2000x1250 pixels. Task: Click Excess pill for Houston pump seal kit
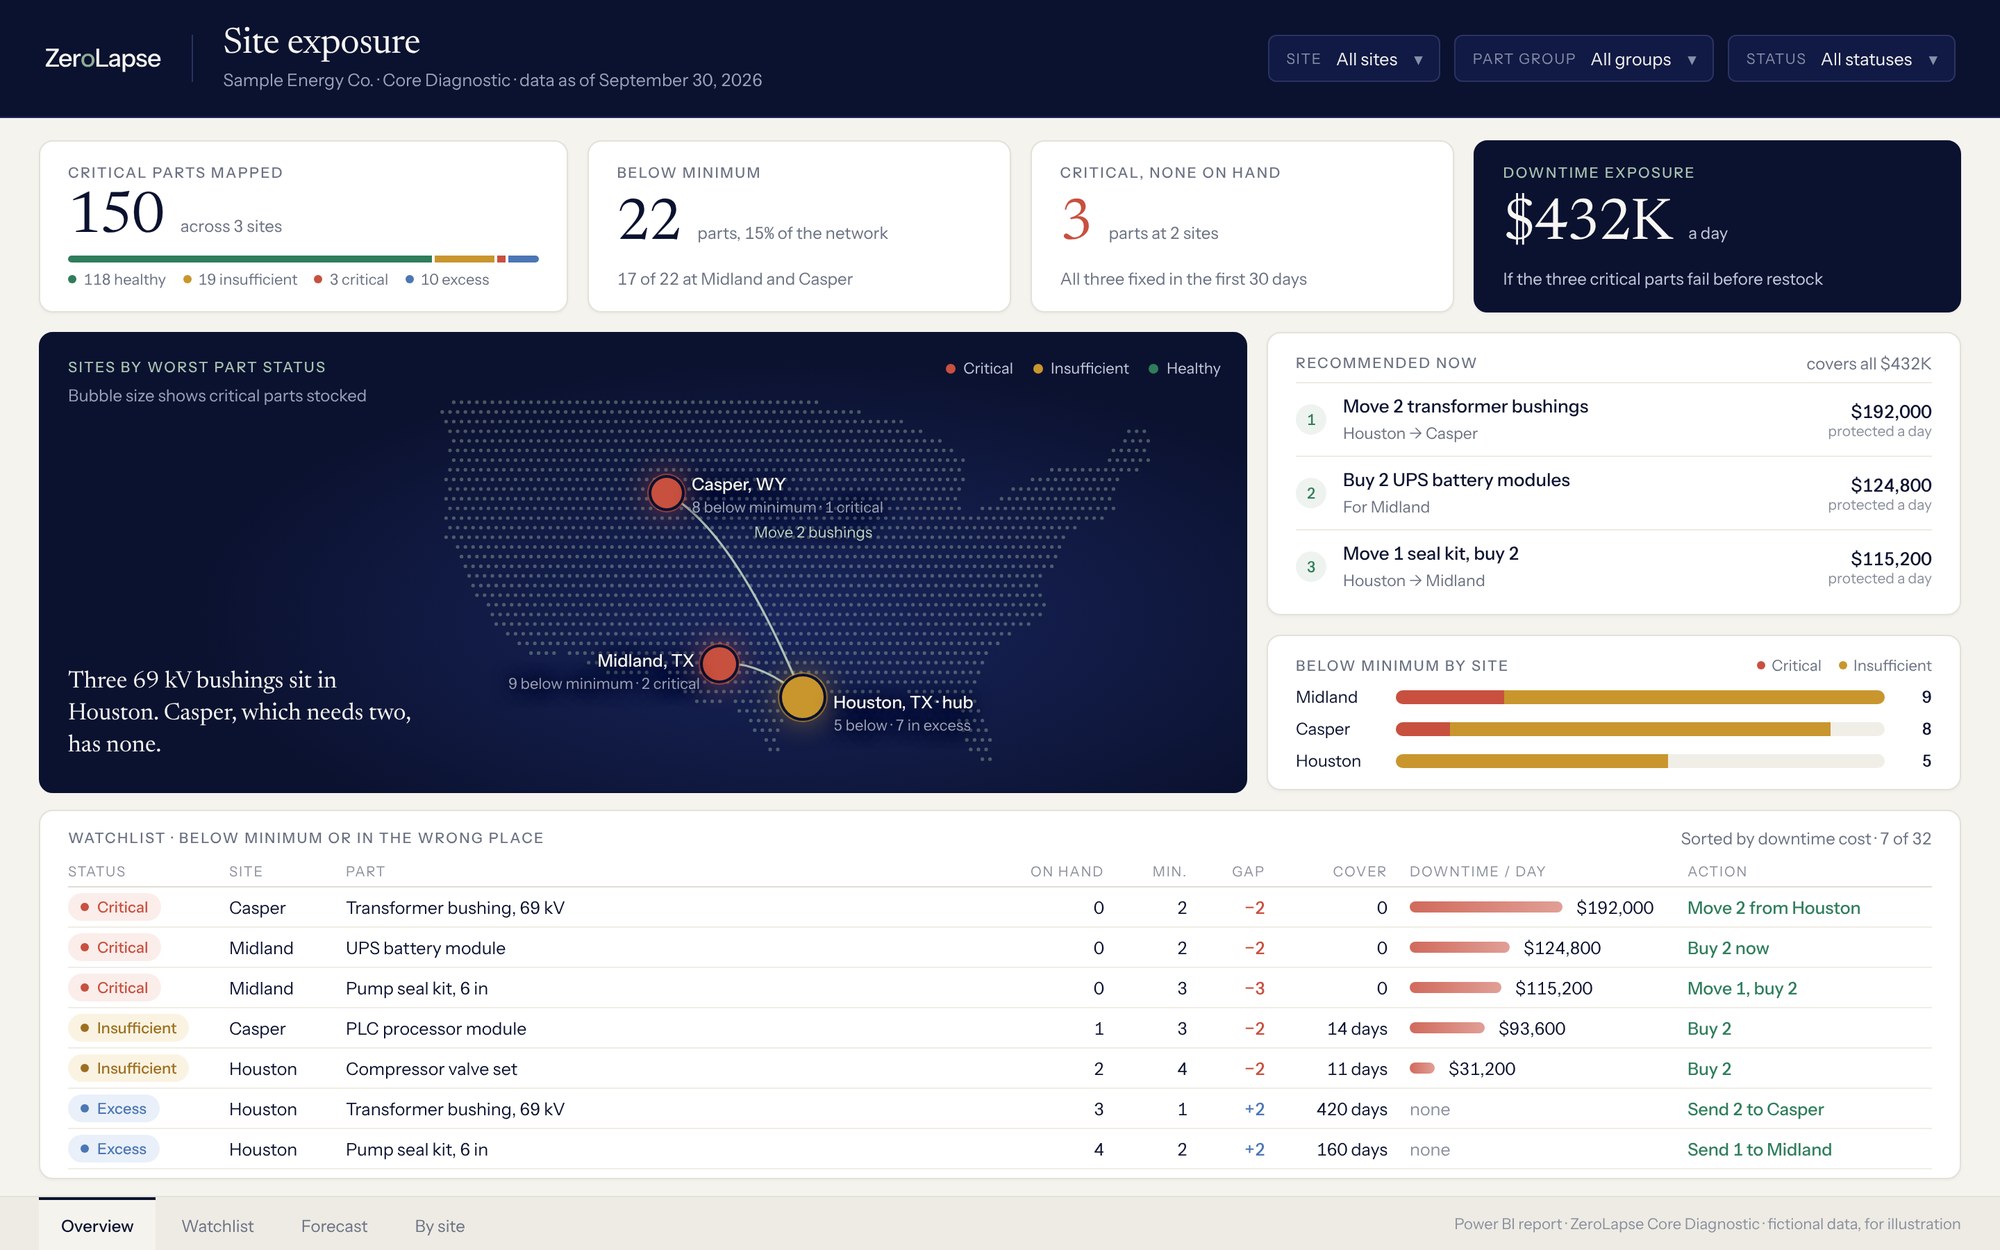coord(113,1149)
